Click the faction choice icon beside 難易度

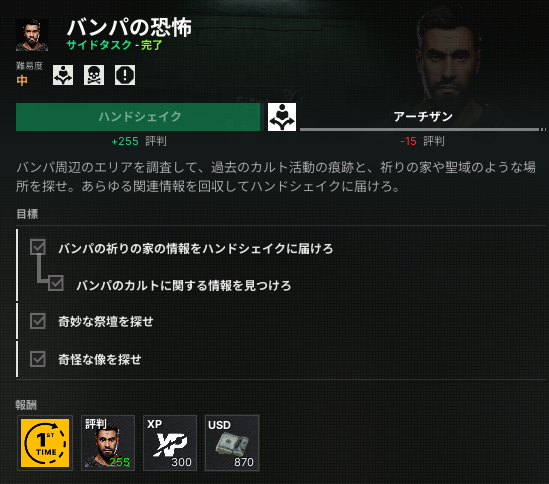click(x=63, y=75)
